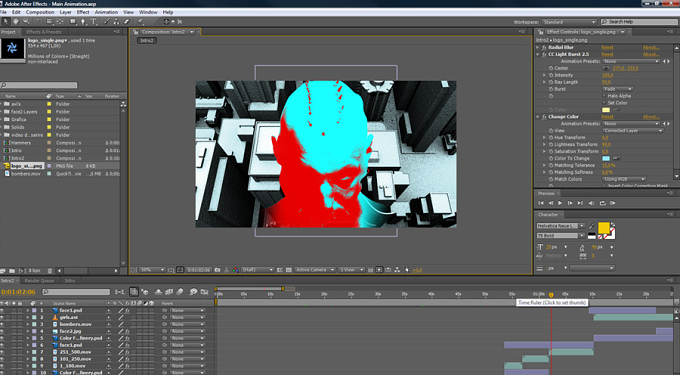Open the Animation menu
Screen dimensions: 680x375
click(x=106, y=12)
